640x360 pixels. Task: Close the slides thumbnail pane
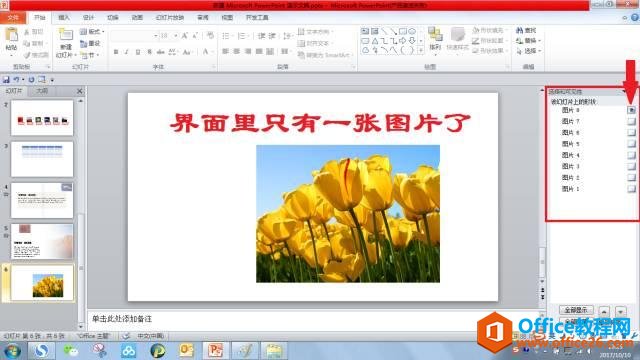[x=80, y=91]
